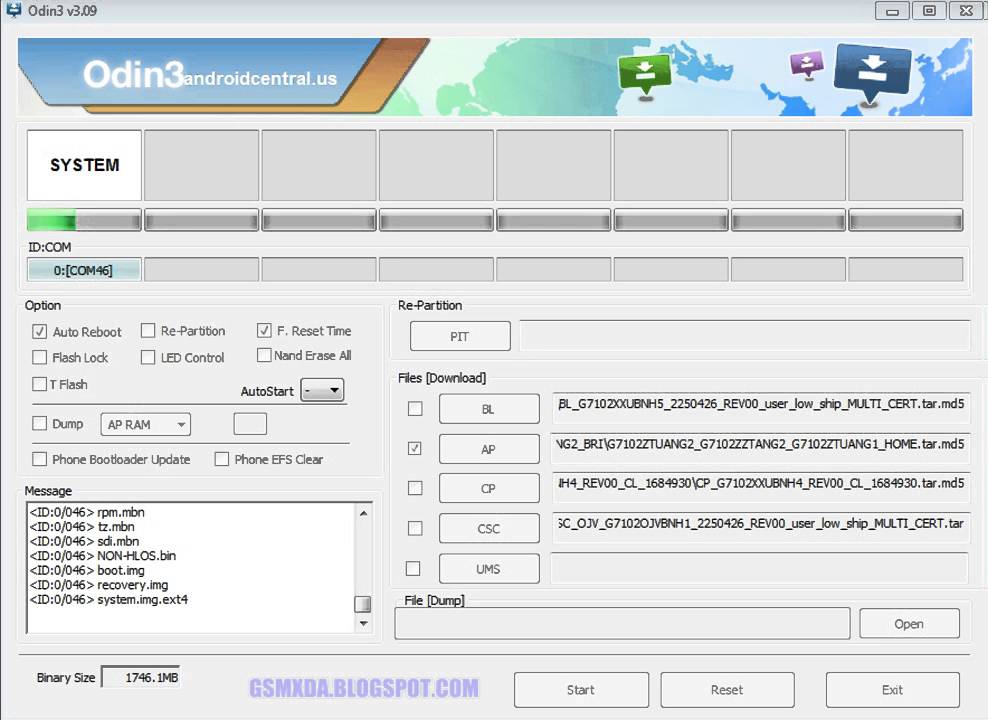Click the Message log scrollbar thumb
Screen dimensions: 988x720
(363, 604)
